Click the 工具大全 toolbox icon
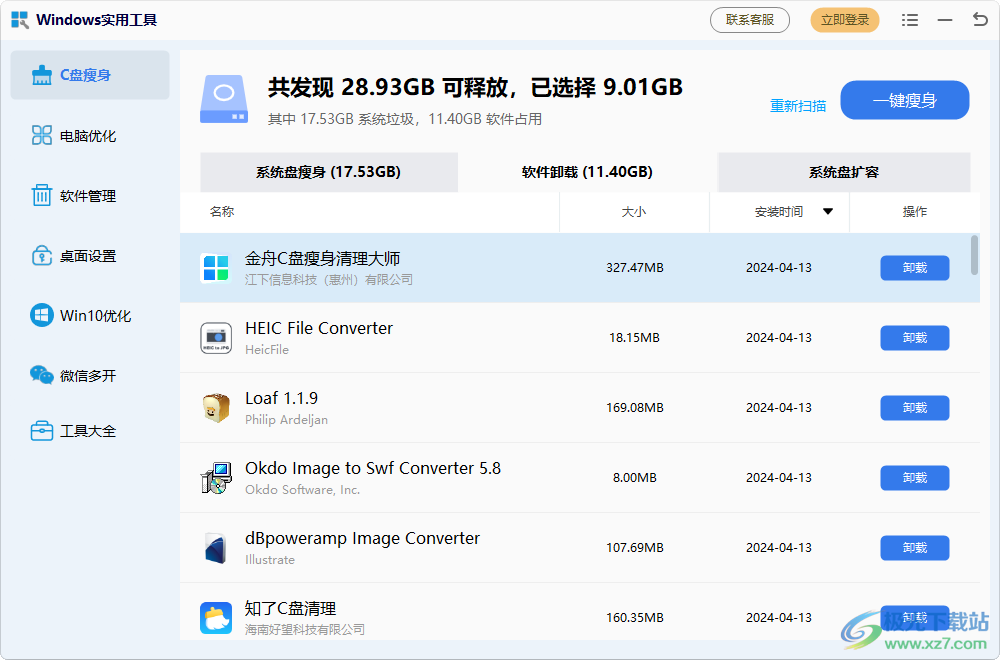Image resolution: width=1000 pixels, height=660 pixels. pos(41,430)
